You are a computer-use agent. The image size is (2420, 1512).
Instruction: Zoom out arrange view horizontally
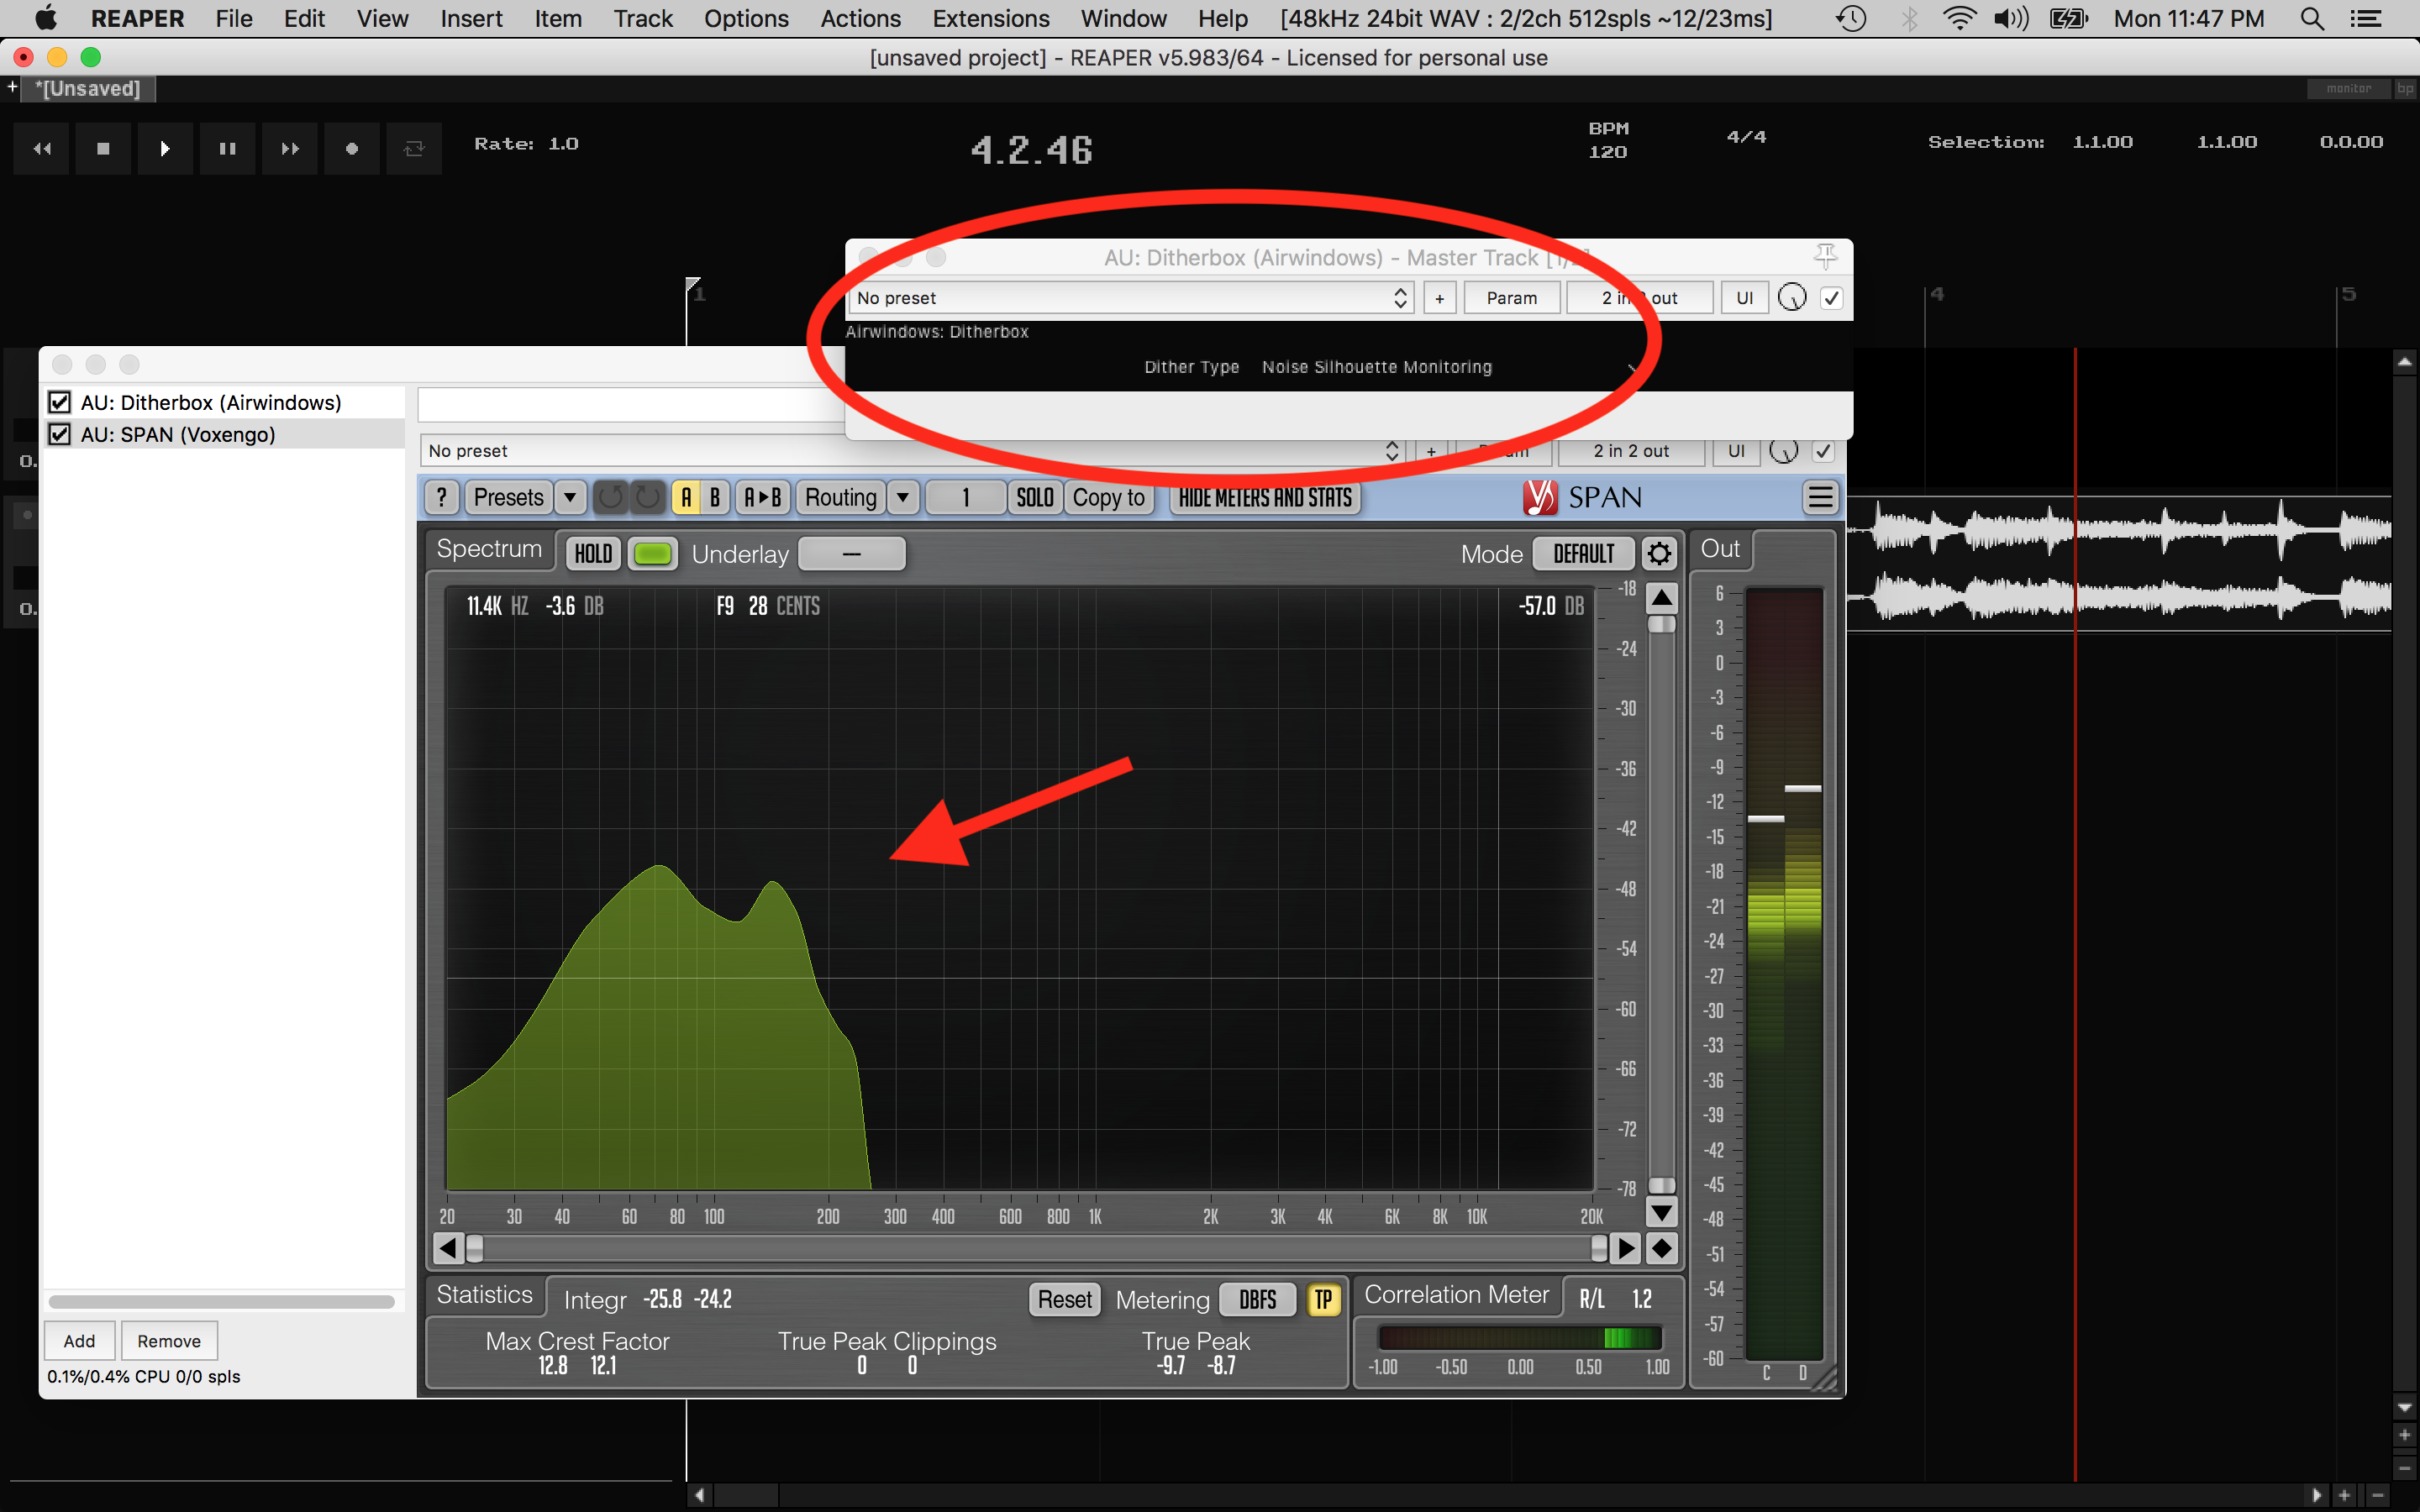pos(2378,1495)
